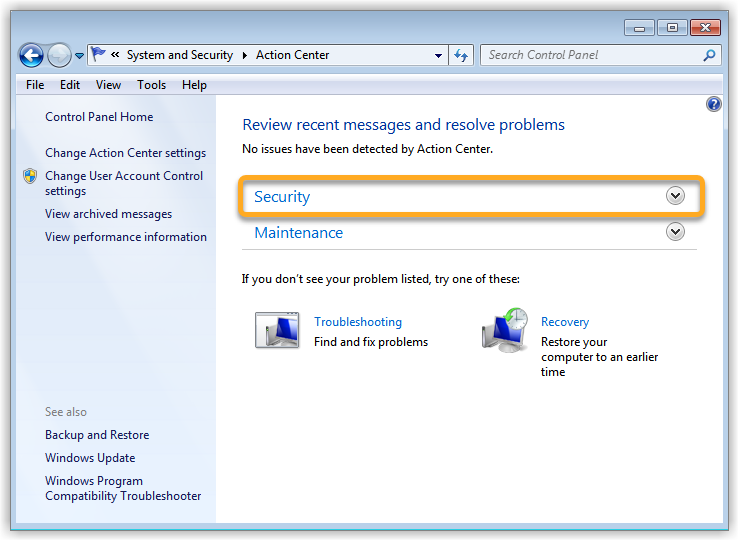Open the File menu
739x541 pixels.
pyautogui.click(x=35, y=85)
